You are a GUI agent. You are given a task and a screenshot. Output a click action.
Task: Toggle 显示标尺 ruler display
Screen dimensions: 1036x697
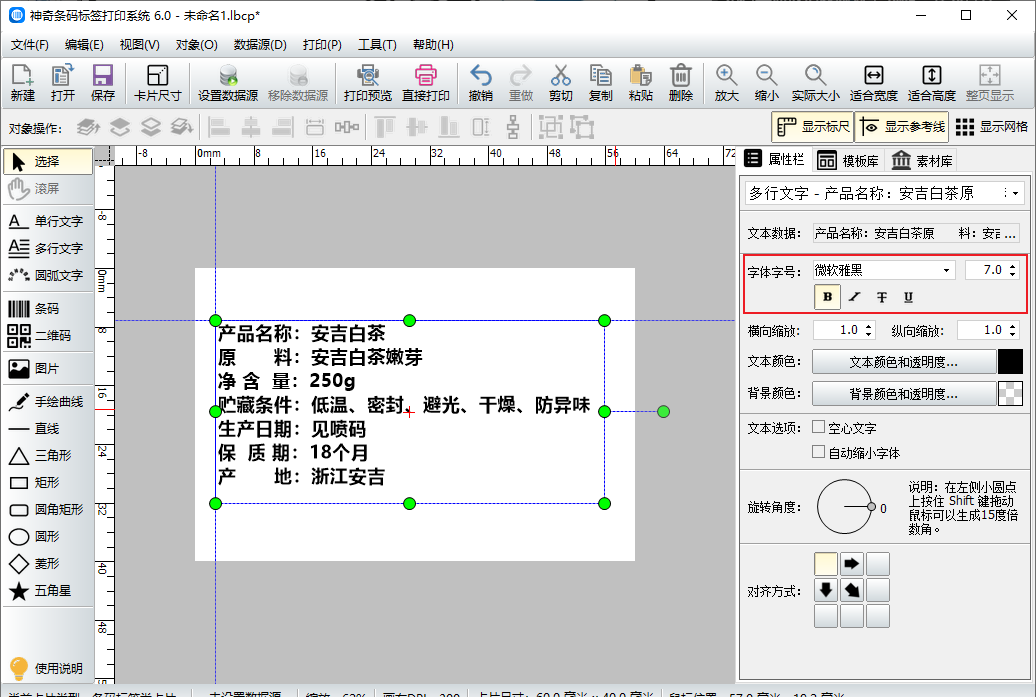pos(813,127)
